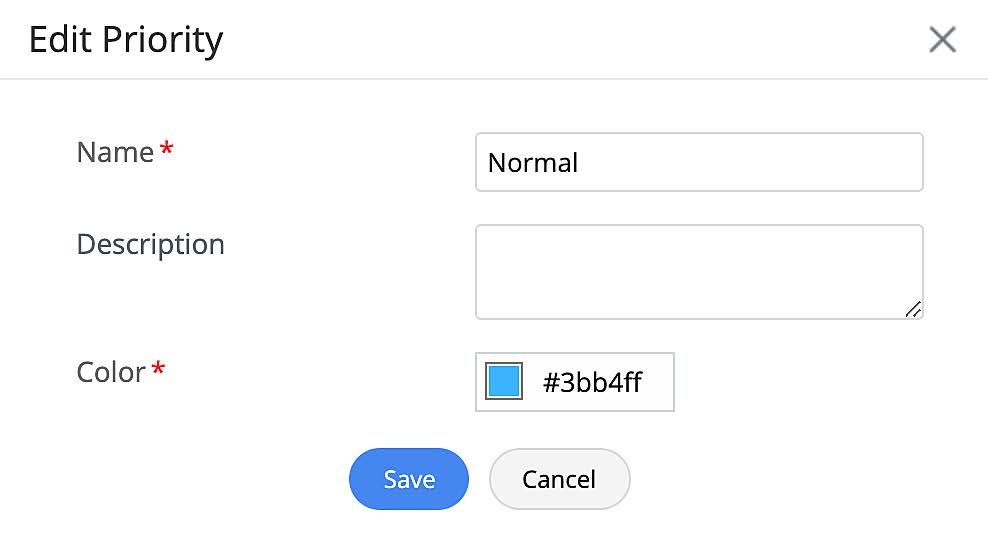Close the Edit Priority dialog
Viewport: 988px width, 542px height.
point(942,40)
